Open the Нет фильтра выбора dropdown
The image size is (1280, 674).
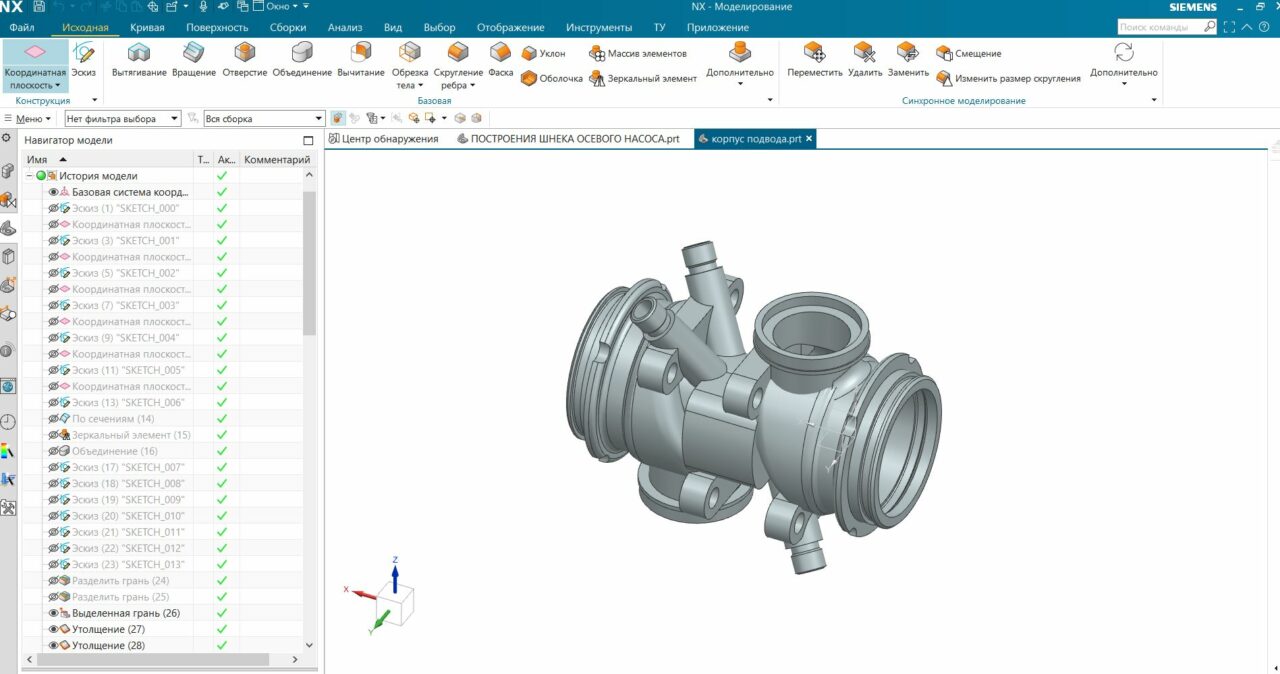[x=174, y=119]
